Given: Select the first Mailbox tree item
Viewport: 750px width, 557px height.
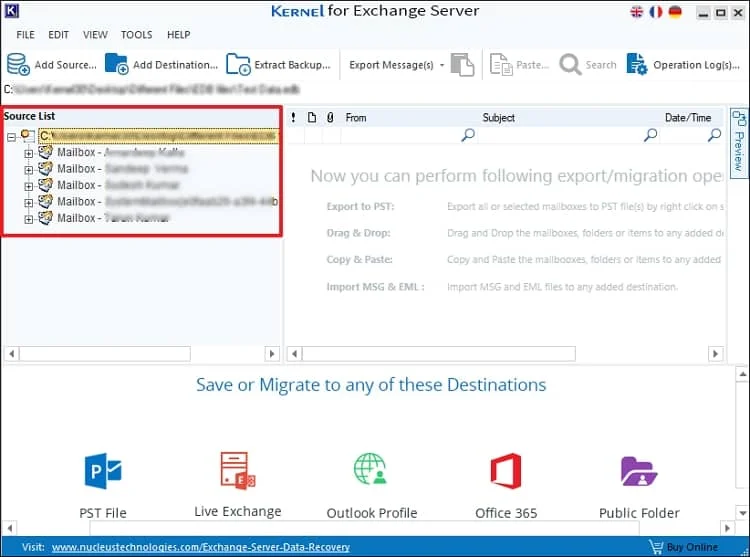Looking at the screenshot, I should click(x=121, y=153).
